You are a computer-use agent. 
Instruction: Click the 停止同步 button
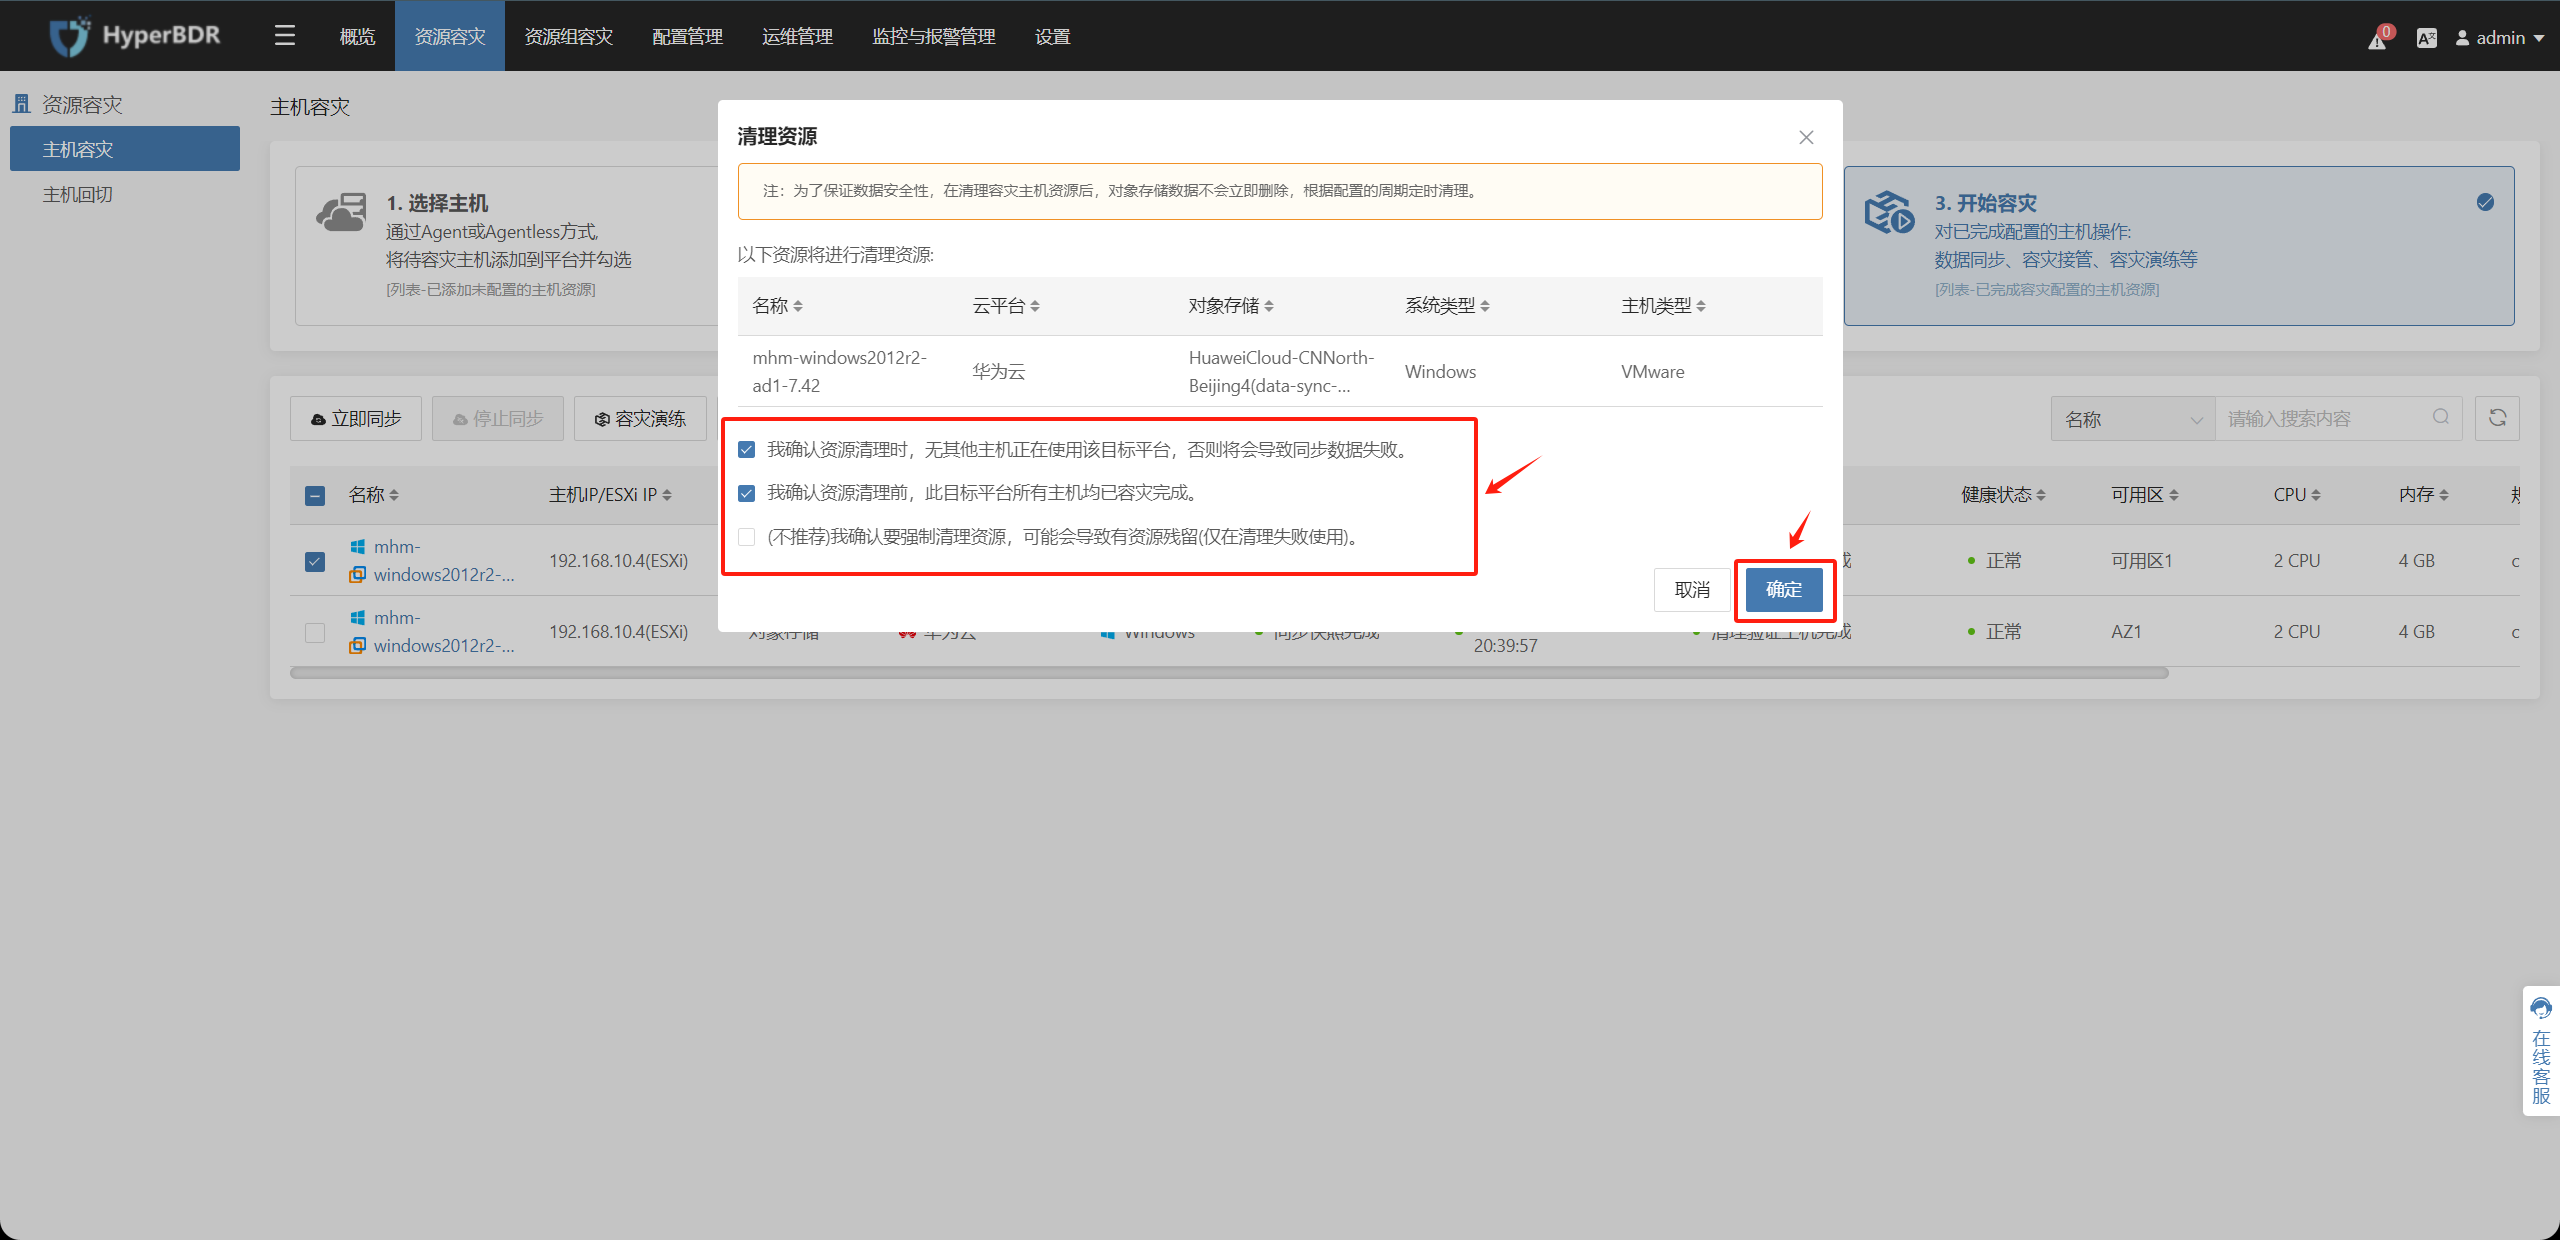tap(498, 418)
